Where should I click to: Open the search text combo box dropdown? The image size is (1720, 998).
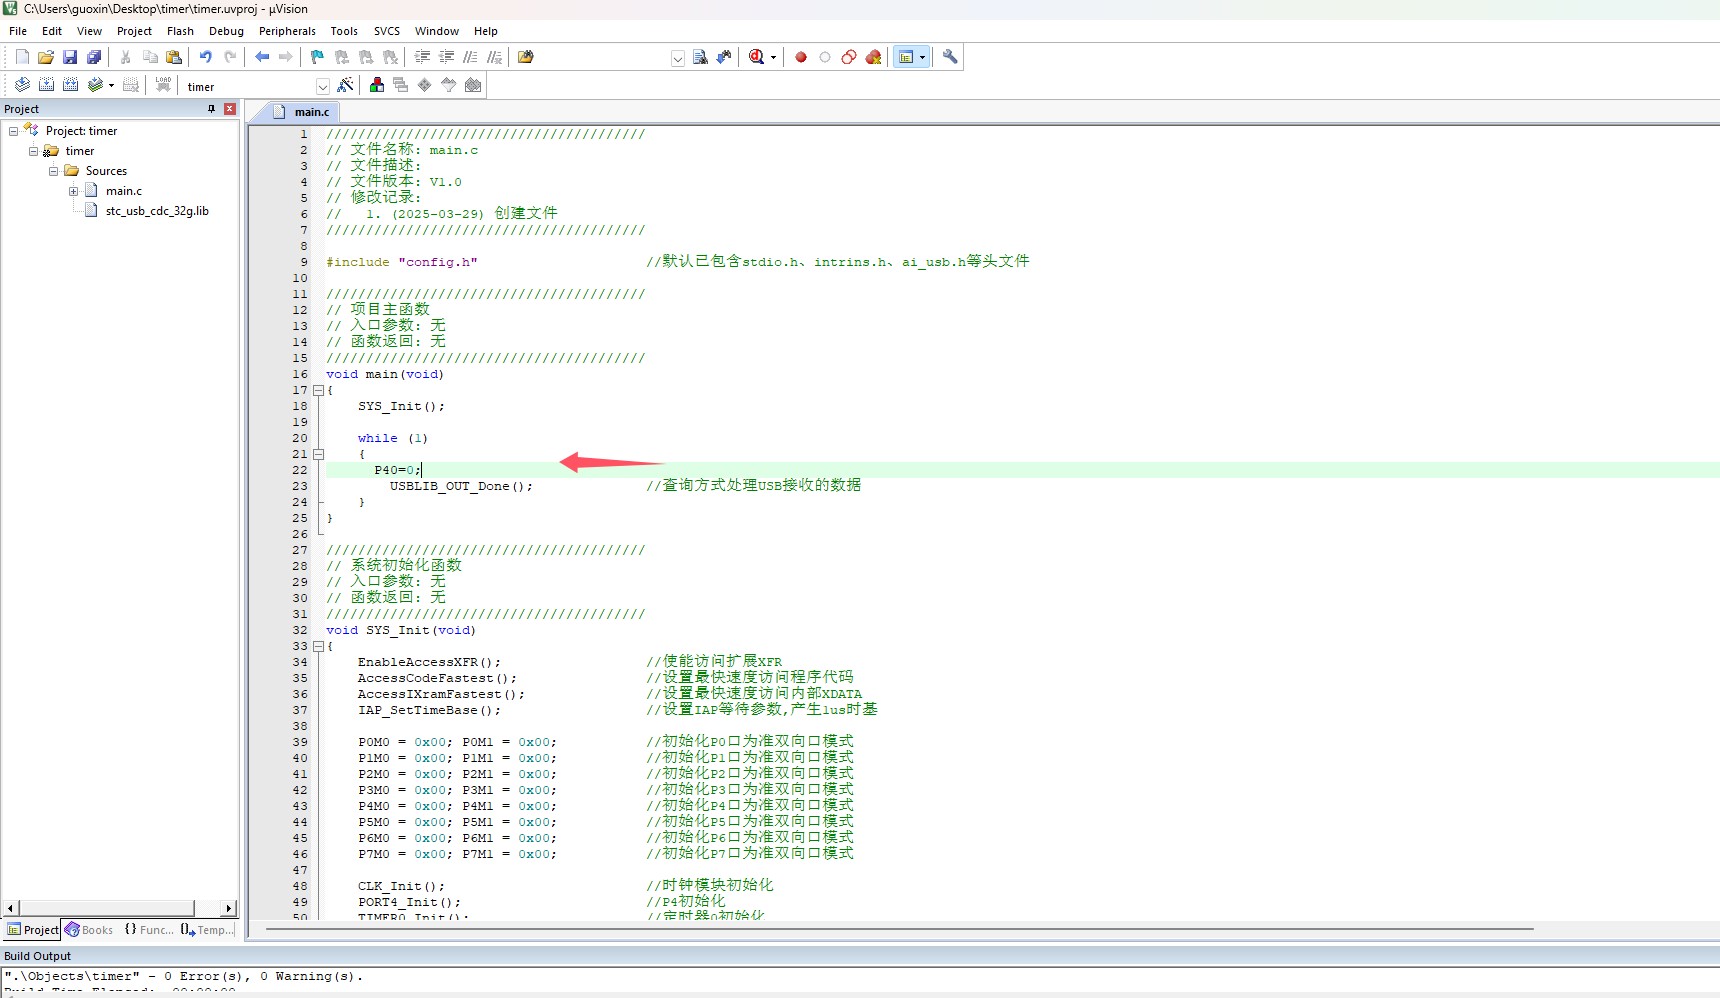[x=677, y=58]
